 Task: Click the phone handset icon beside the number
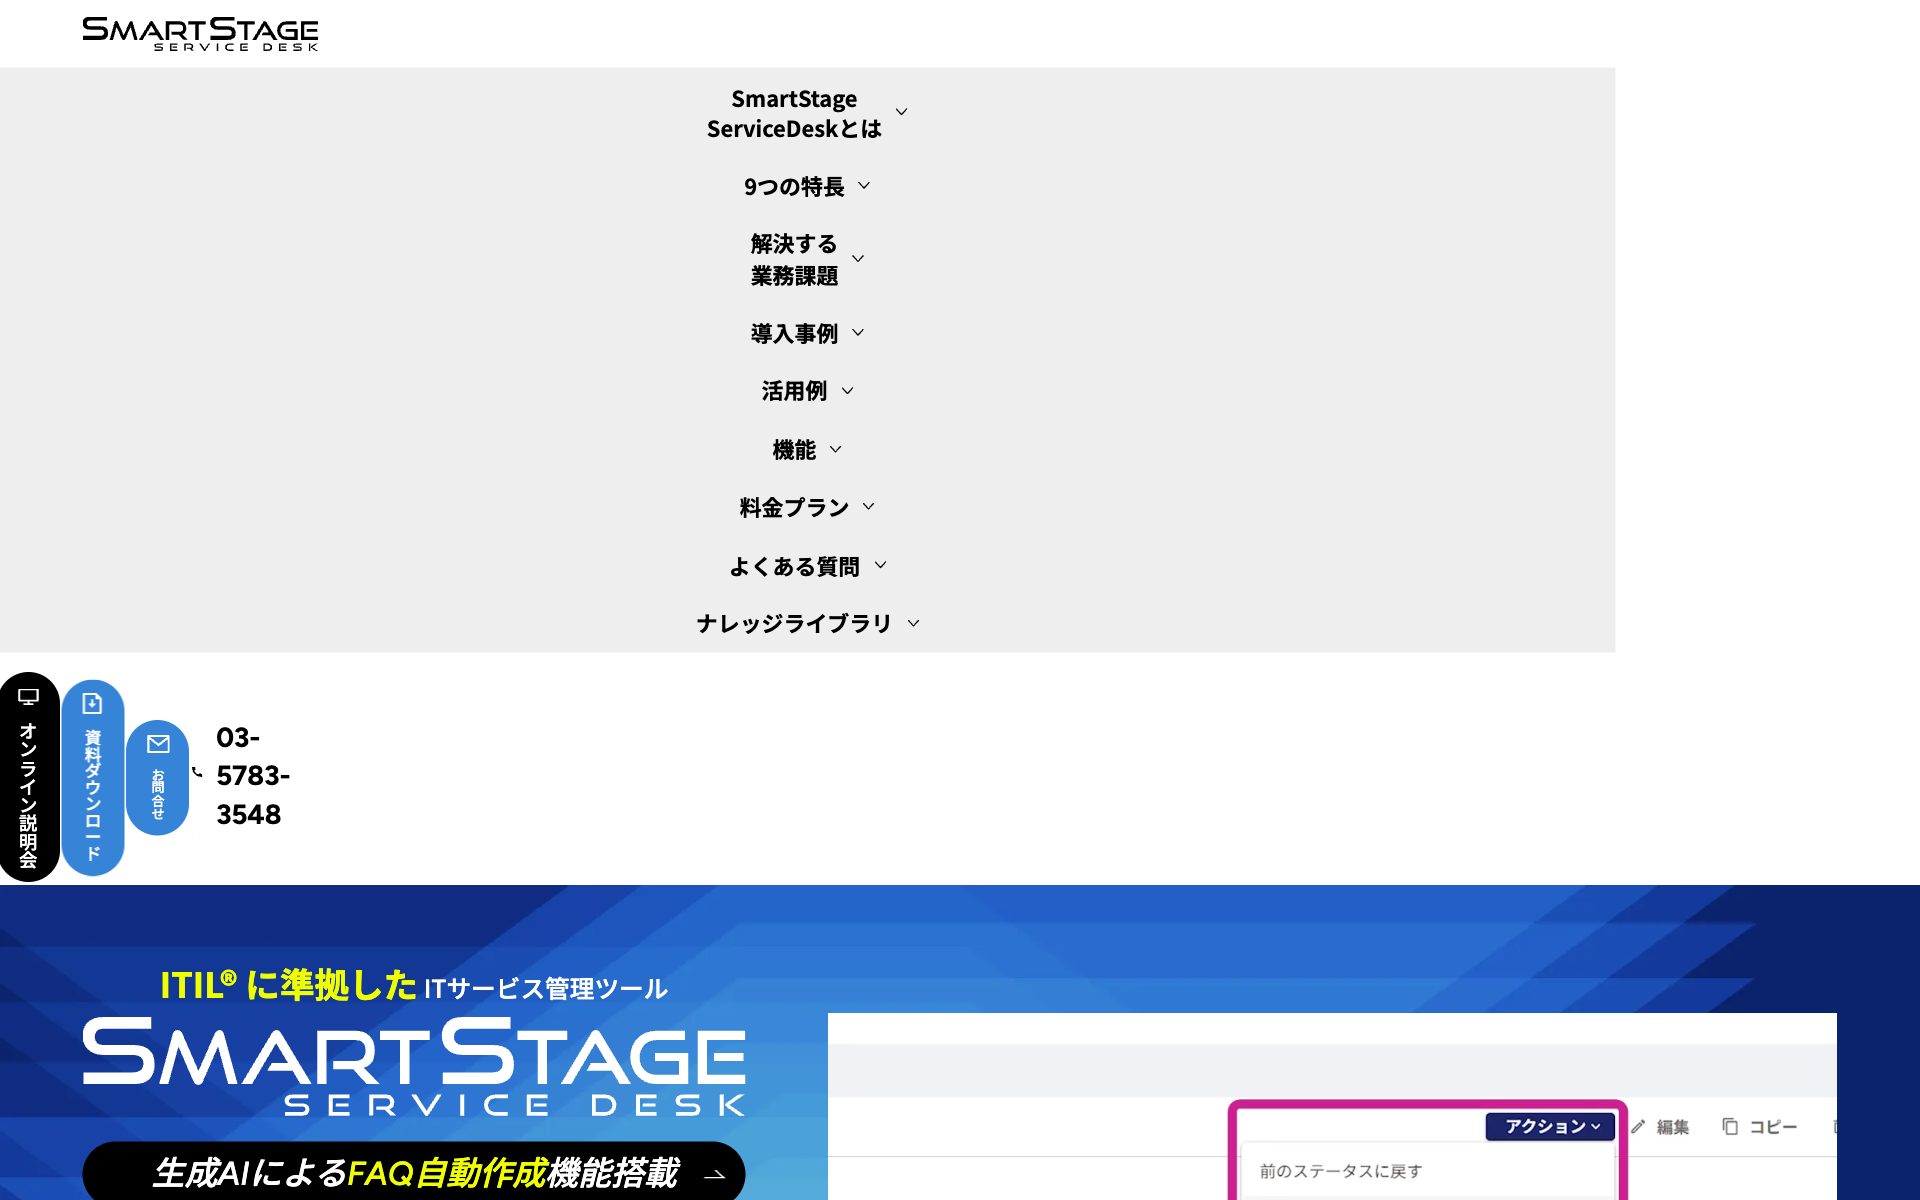197,772
